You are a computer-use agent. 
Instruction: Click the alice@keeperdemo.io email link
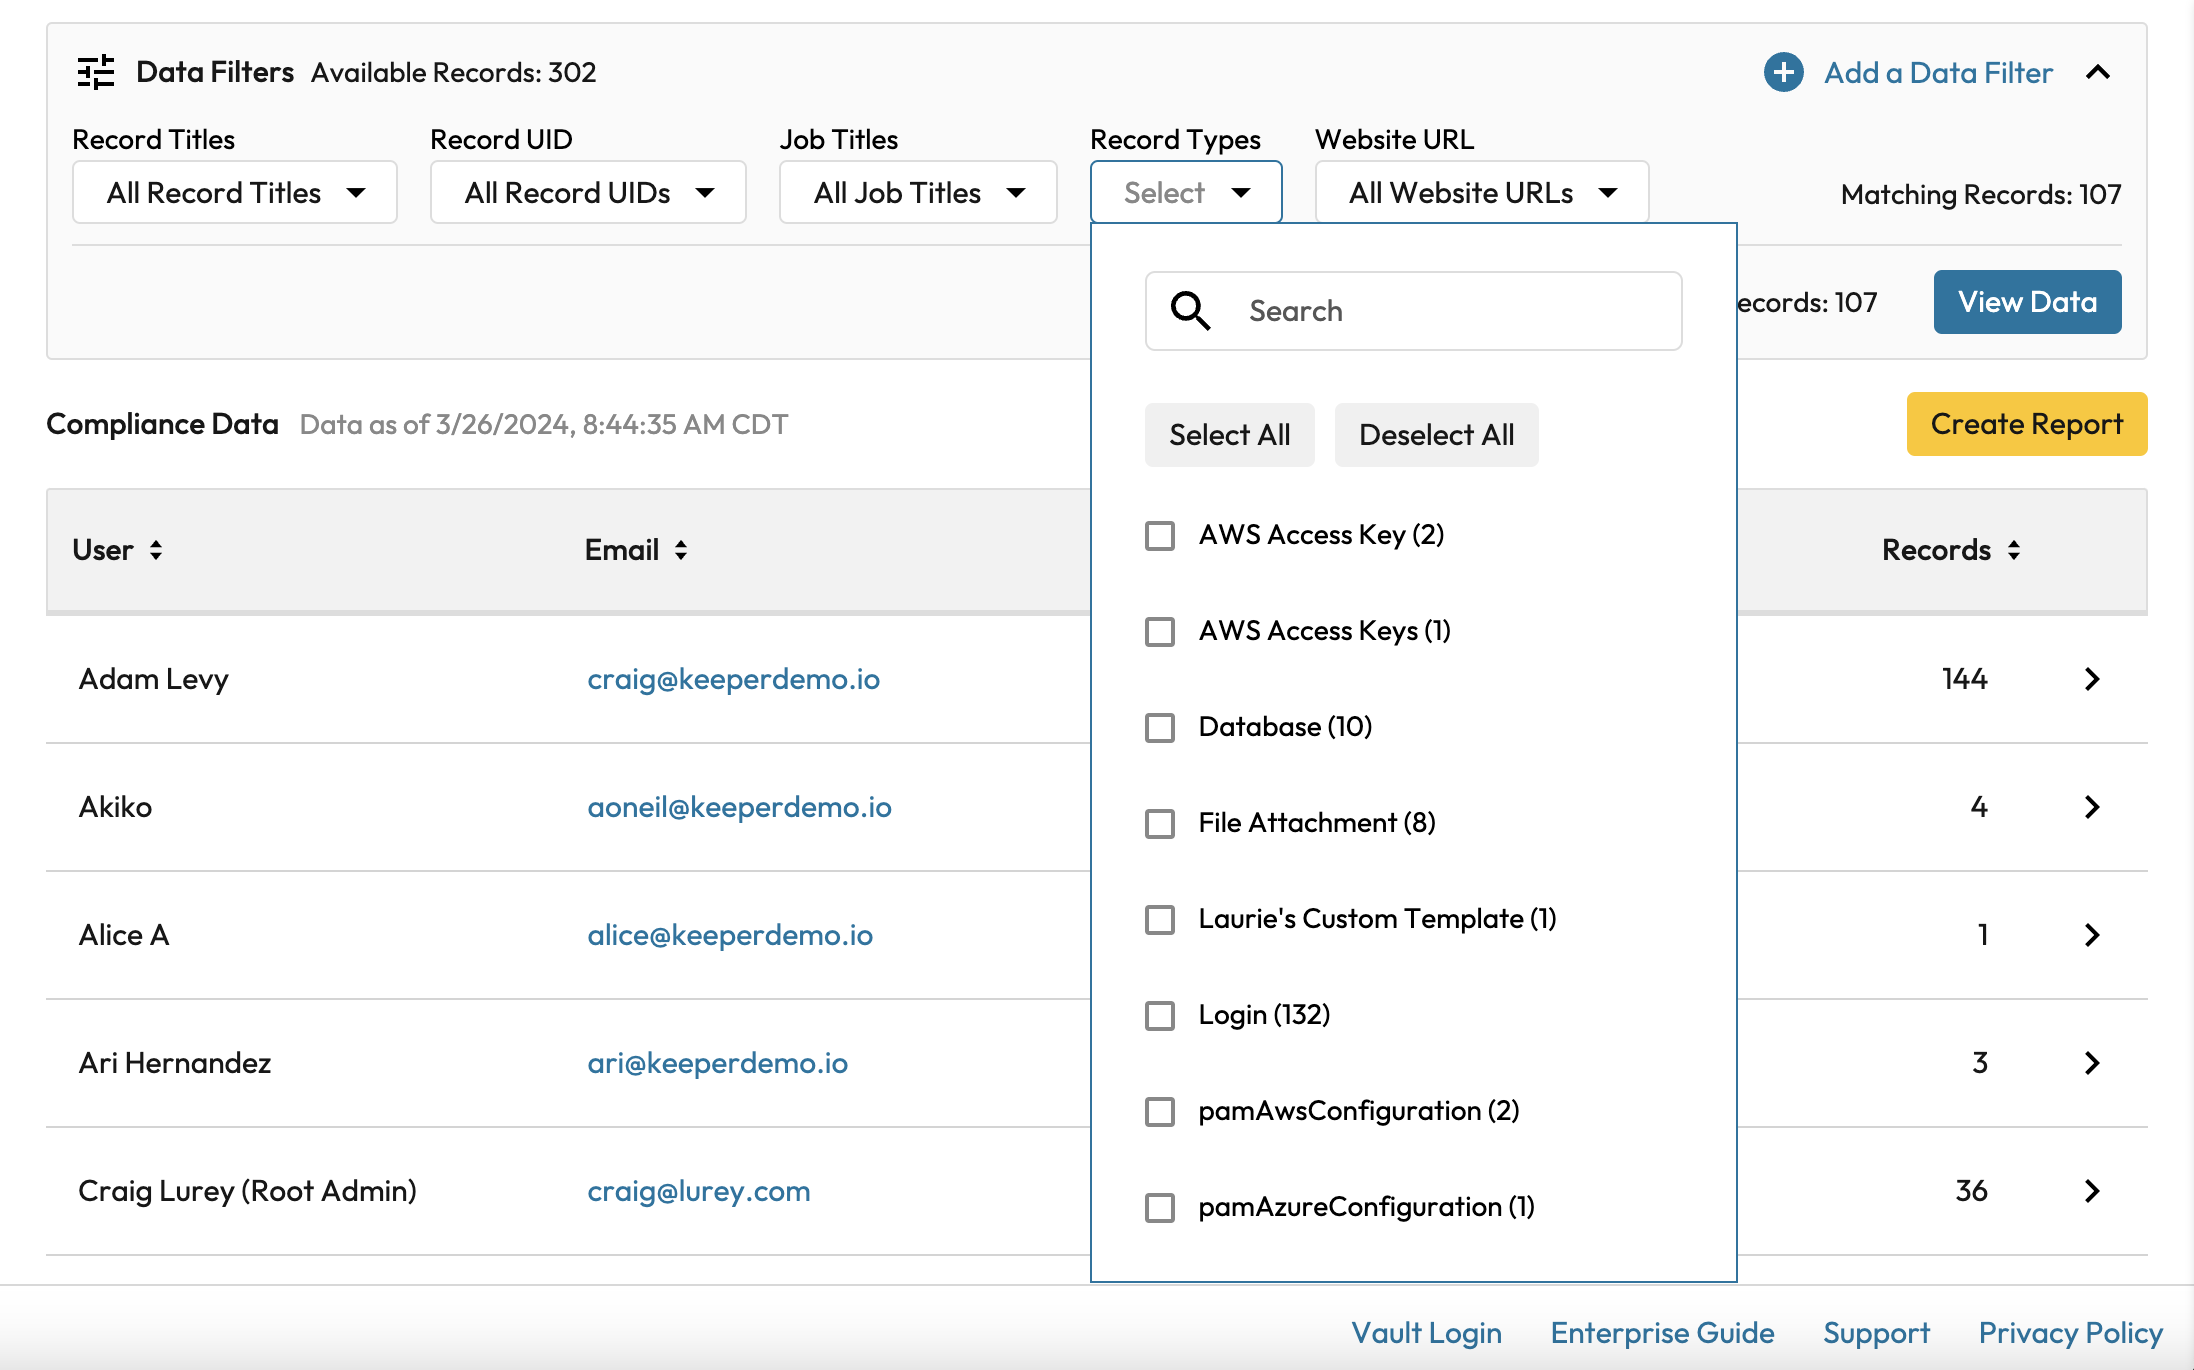coord(730,935)
